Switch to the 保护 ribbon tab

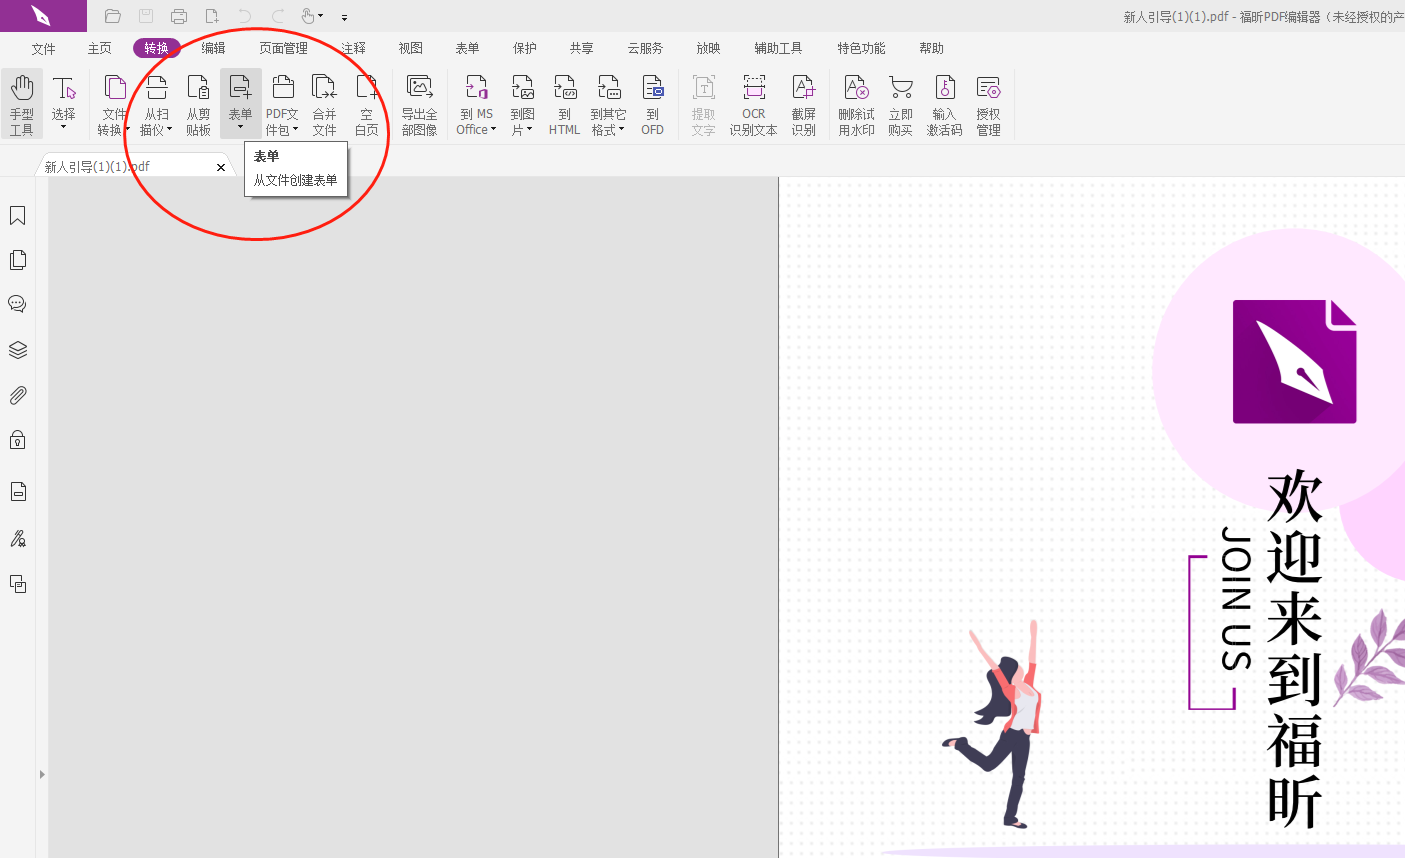tap(524, 48)
